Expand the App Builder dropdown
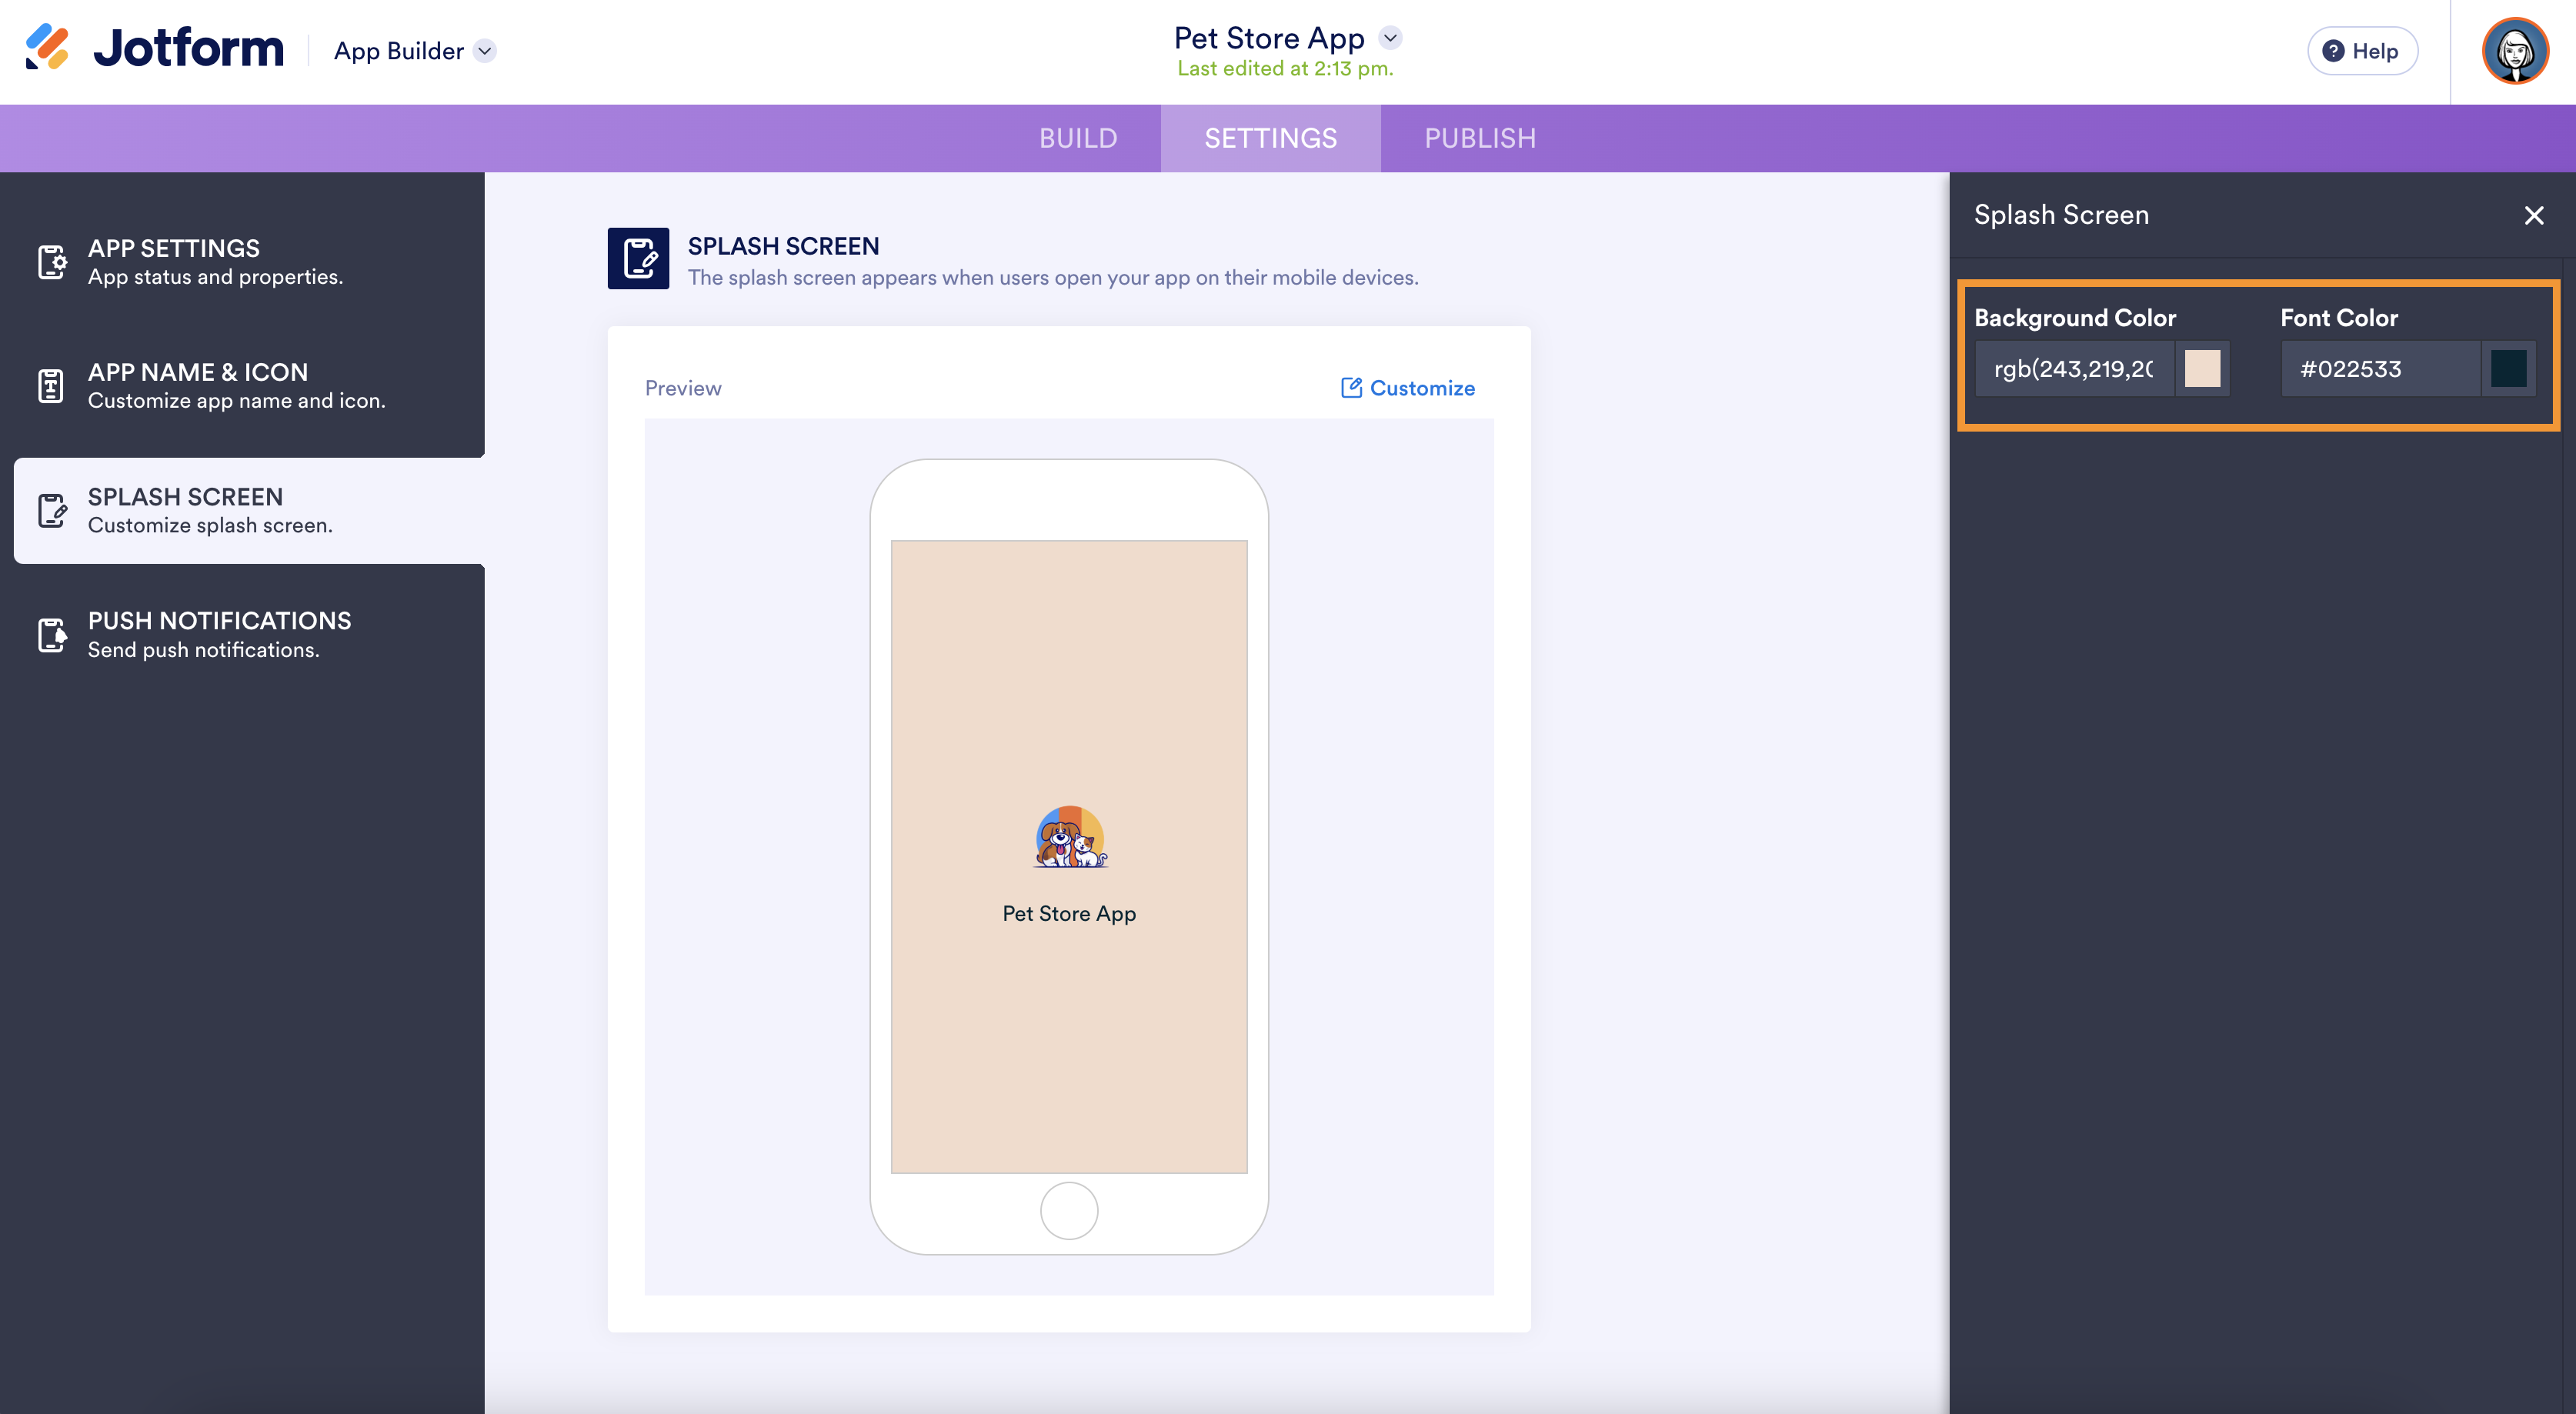The image size is (2576, 1414). [x=485, y=51]
